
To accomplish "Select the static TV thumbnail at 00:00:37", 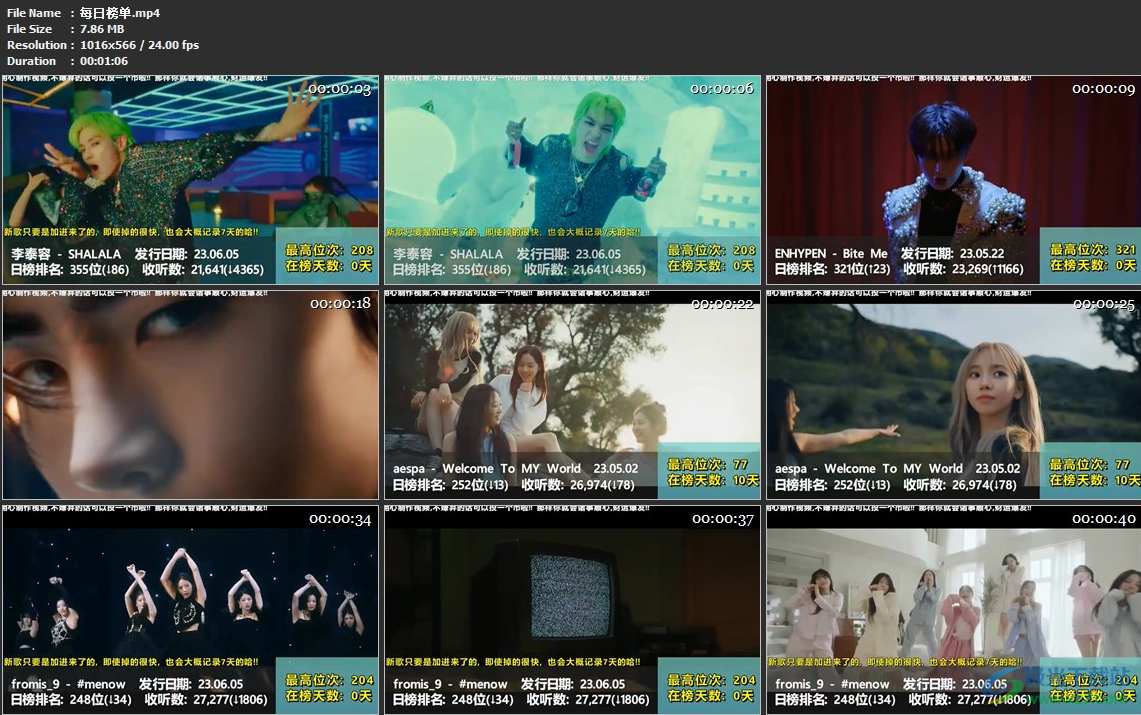I will [x=573, y=610].
